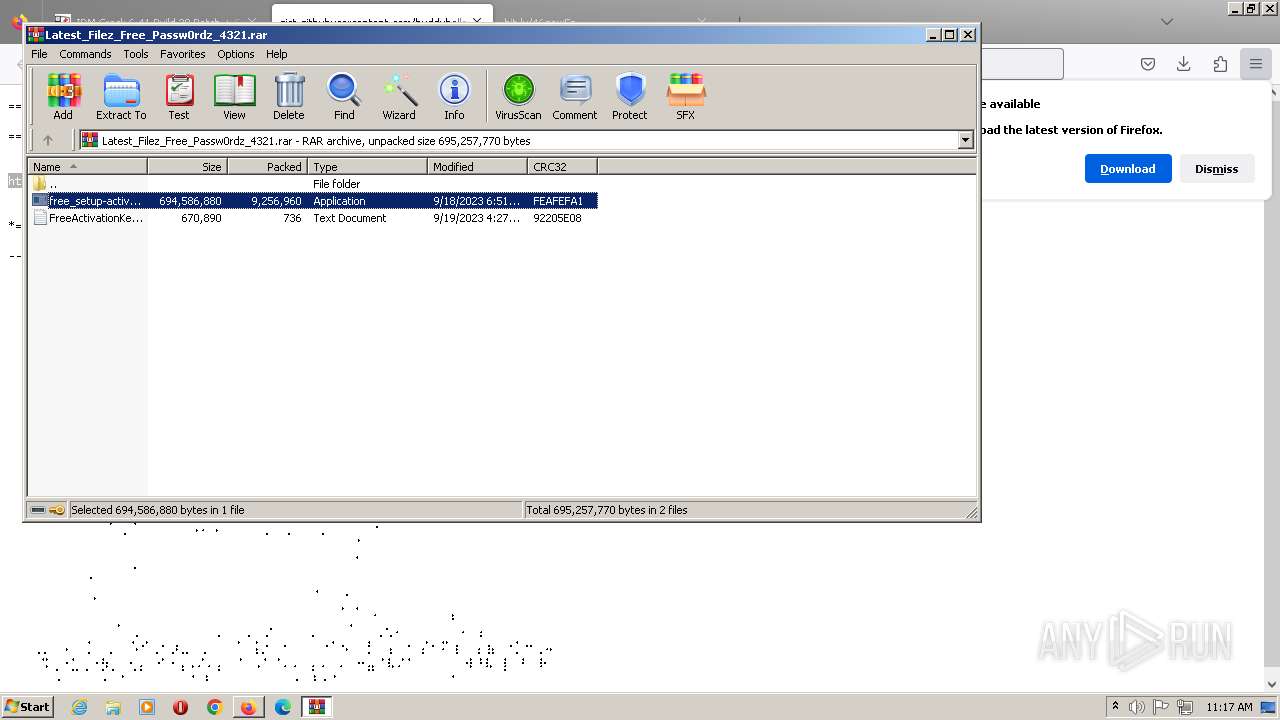Open Firefox extensions button
Viewport: 1280px width, 720px height.
[1220, 64]
